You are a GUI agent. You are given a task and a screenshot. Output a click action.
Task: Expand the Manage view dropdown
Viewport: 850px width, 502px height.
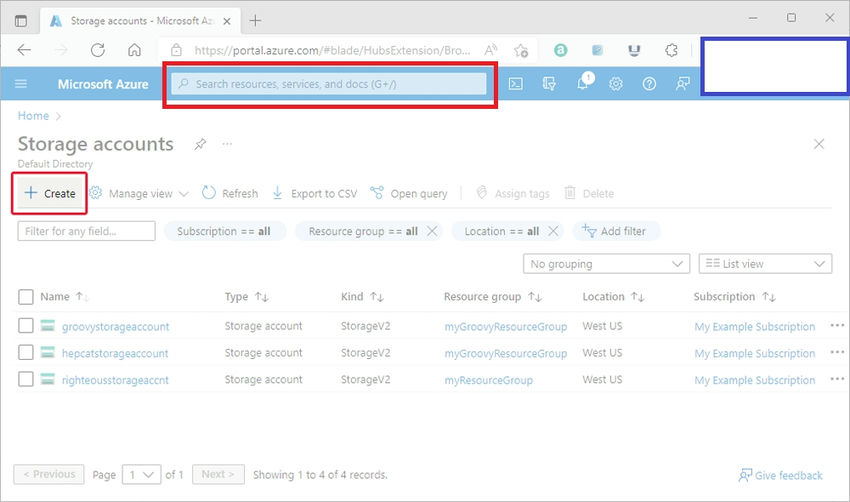(139, 194)
